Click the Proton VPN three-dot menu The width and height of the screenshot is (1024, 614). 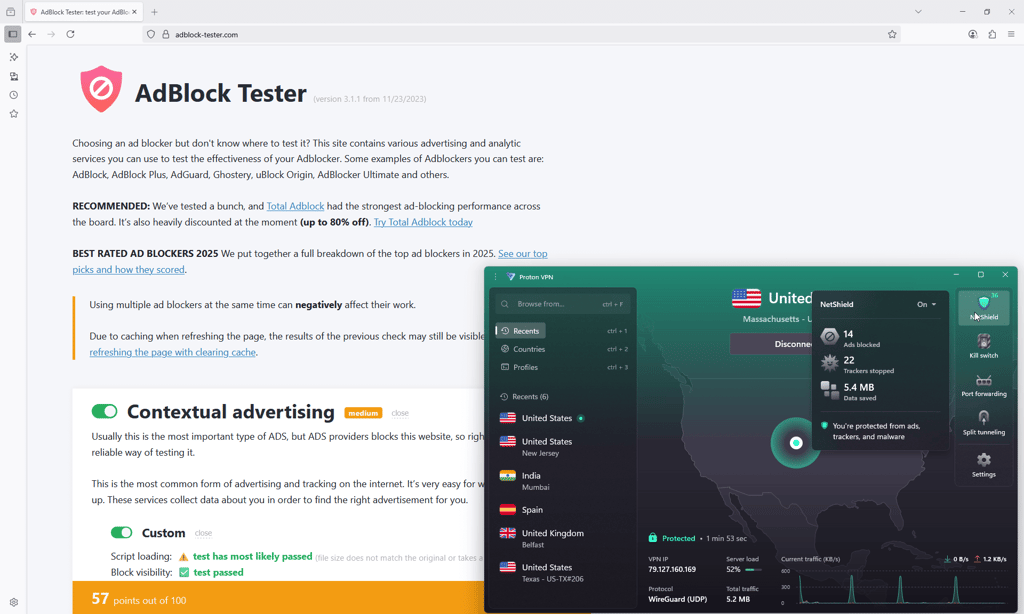(x=496, y=277)
